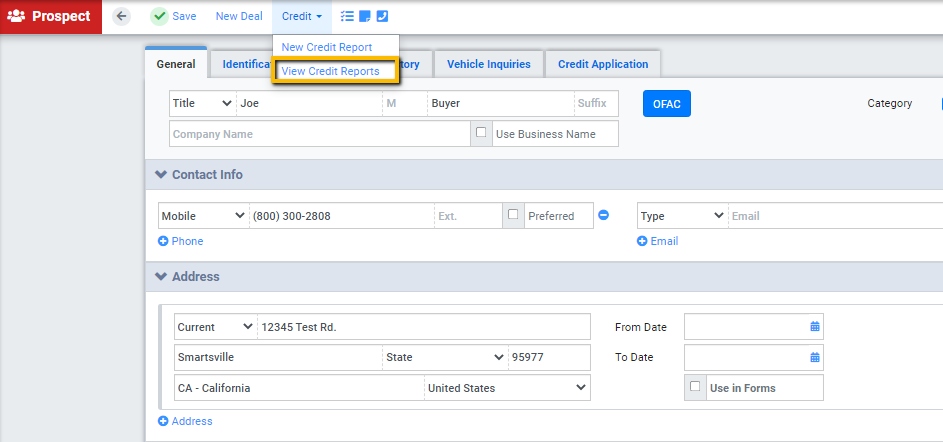Open the Credit dropdown menu

pos(302,17)
